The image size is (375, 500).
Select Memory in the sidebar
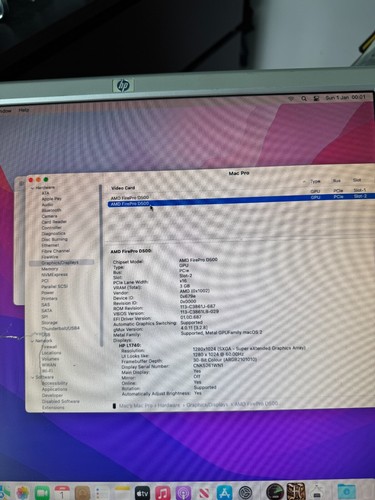click(x=50, y=269)
